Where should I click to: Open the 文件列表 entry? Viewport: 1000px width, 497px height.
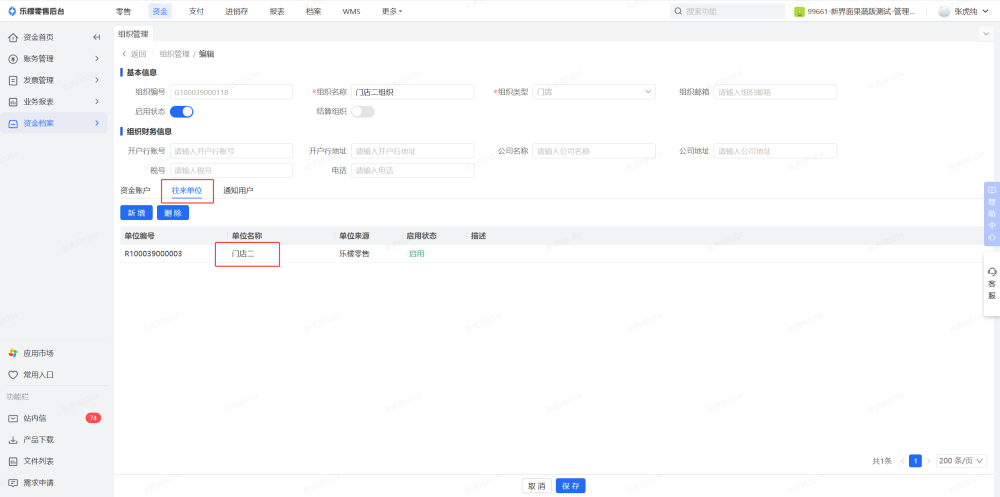click(38, 461)
